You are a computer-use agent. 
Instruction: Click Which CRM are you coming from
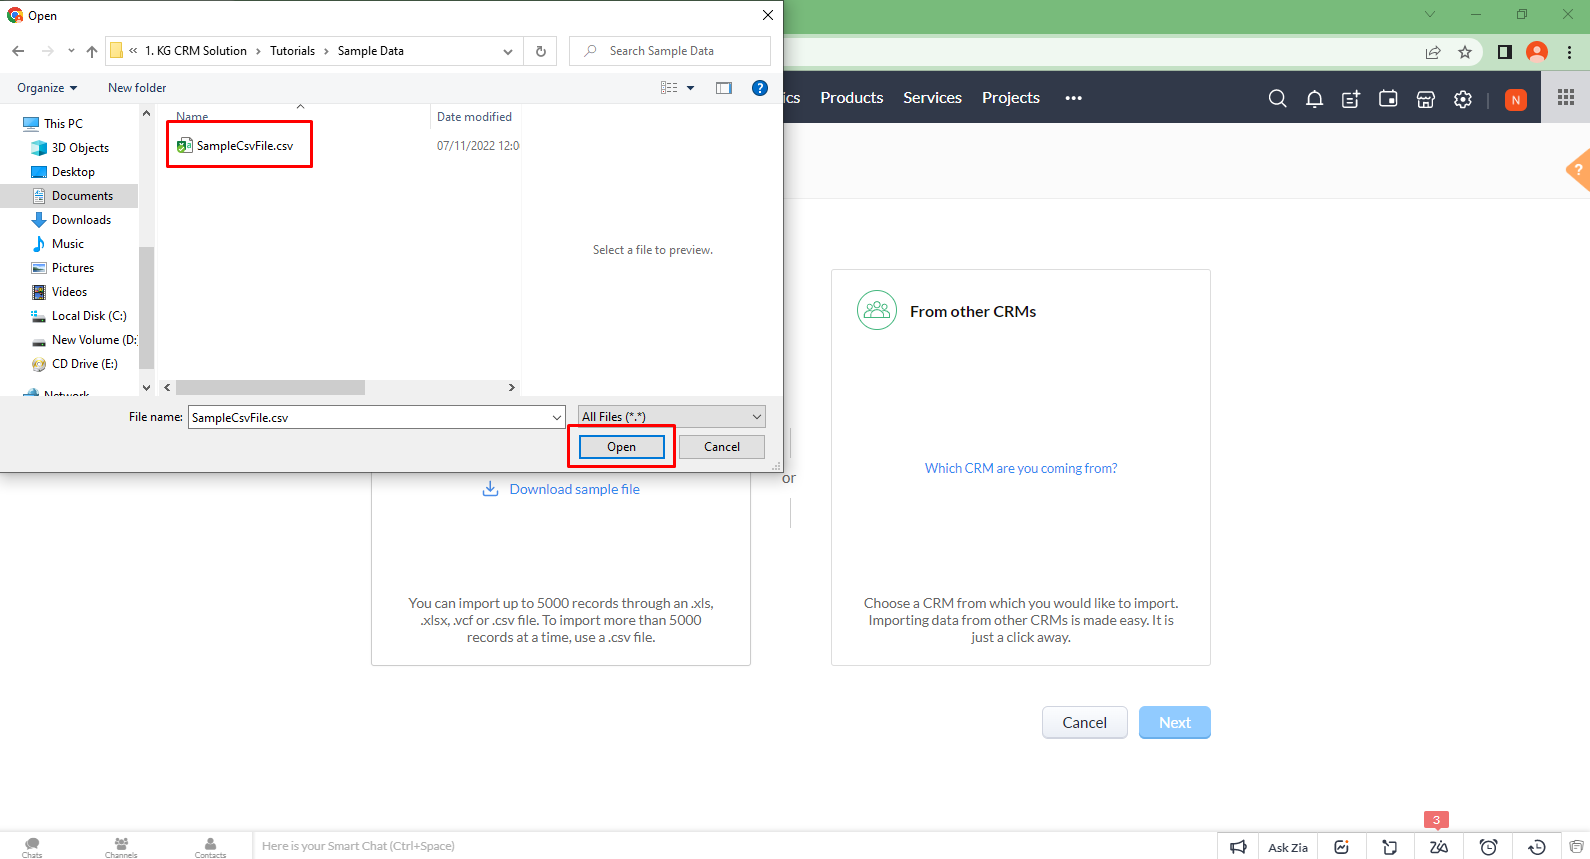point(1021,468)
